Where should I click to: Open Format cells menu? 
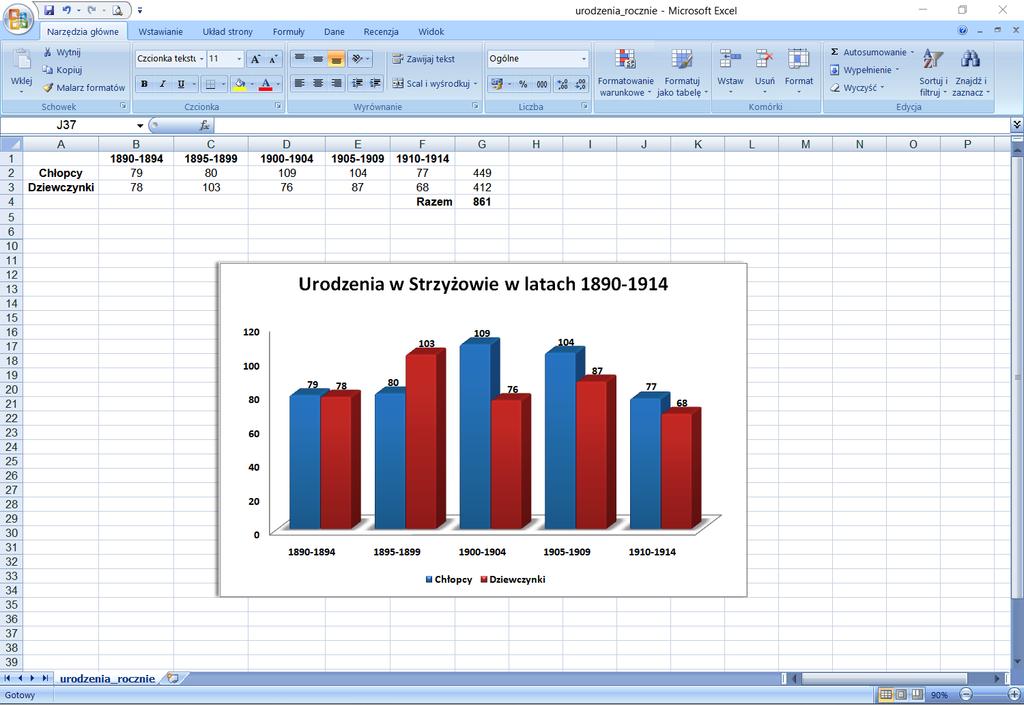(799, 70)
